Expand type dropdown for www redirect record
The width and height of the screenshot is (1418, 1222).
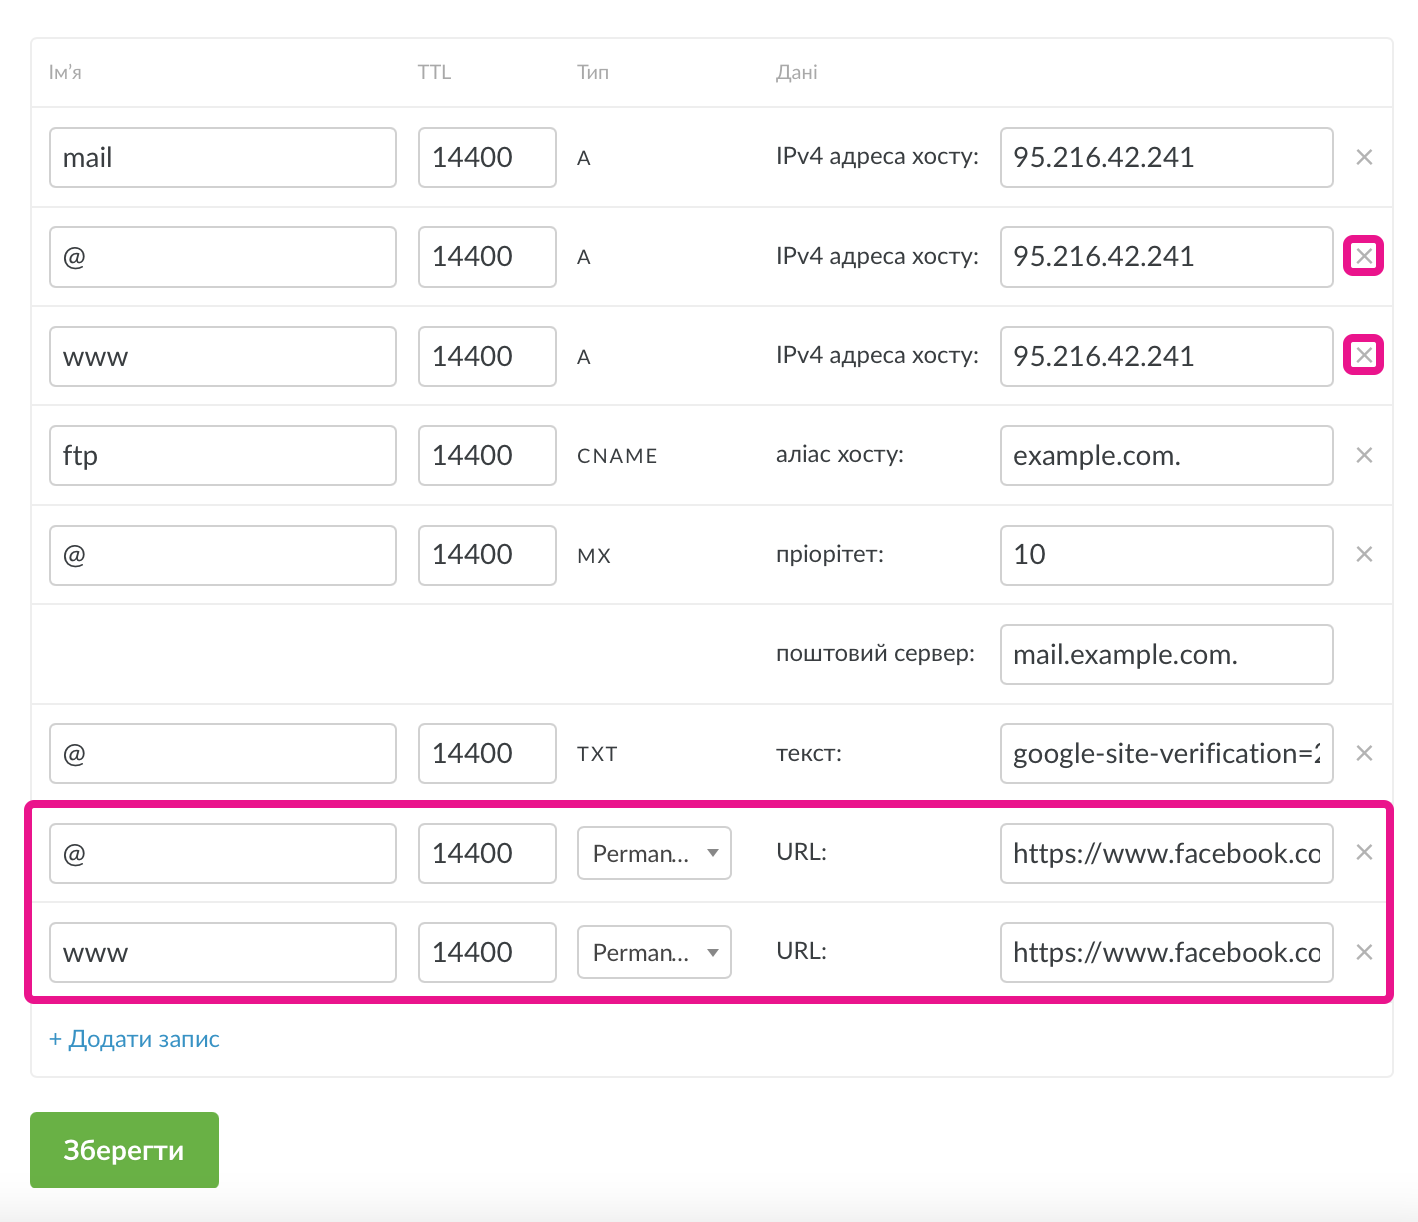tap(654, 952)
